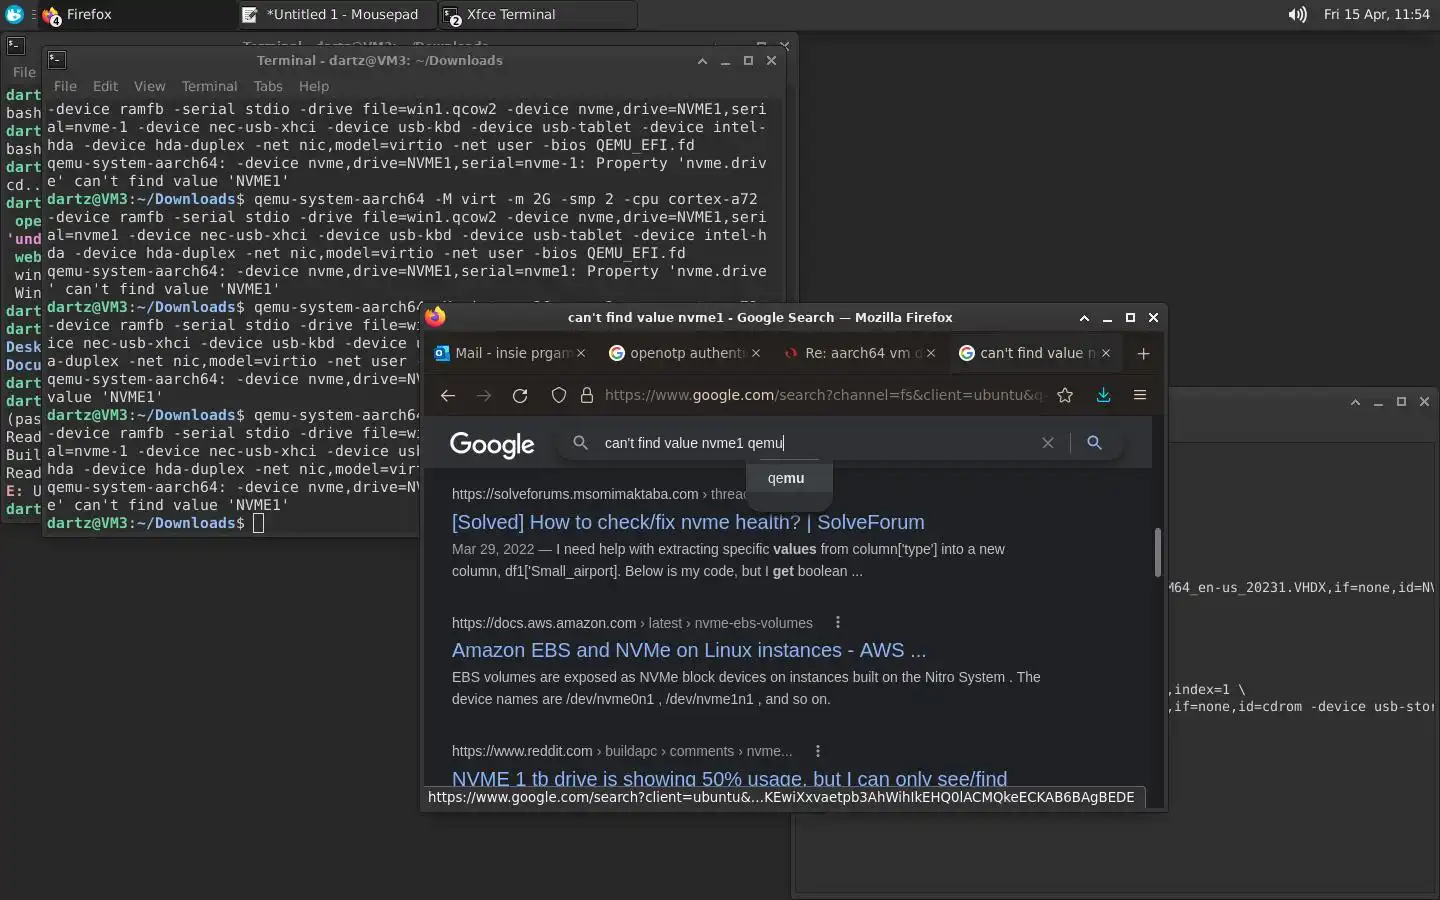Clear the Google search query
Viewport: 1440px width, 900px height.
click(1047, 443)
